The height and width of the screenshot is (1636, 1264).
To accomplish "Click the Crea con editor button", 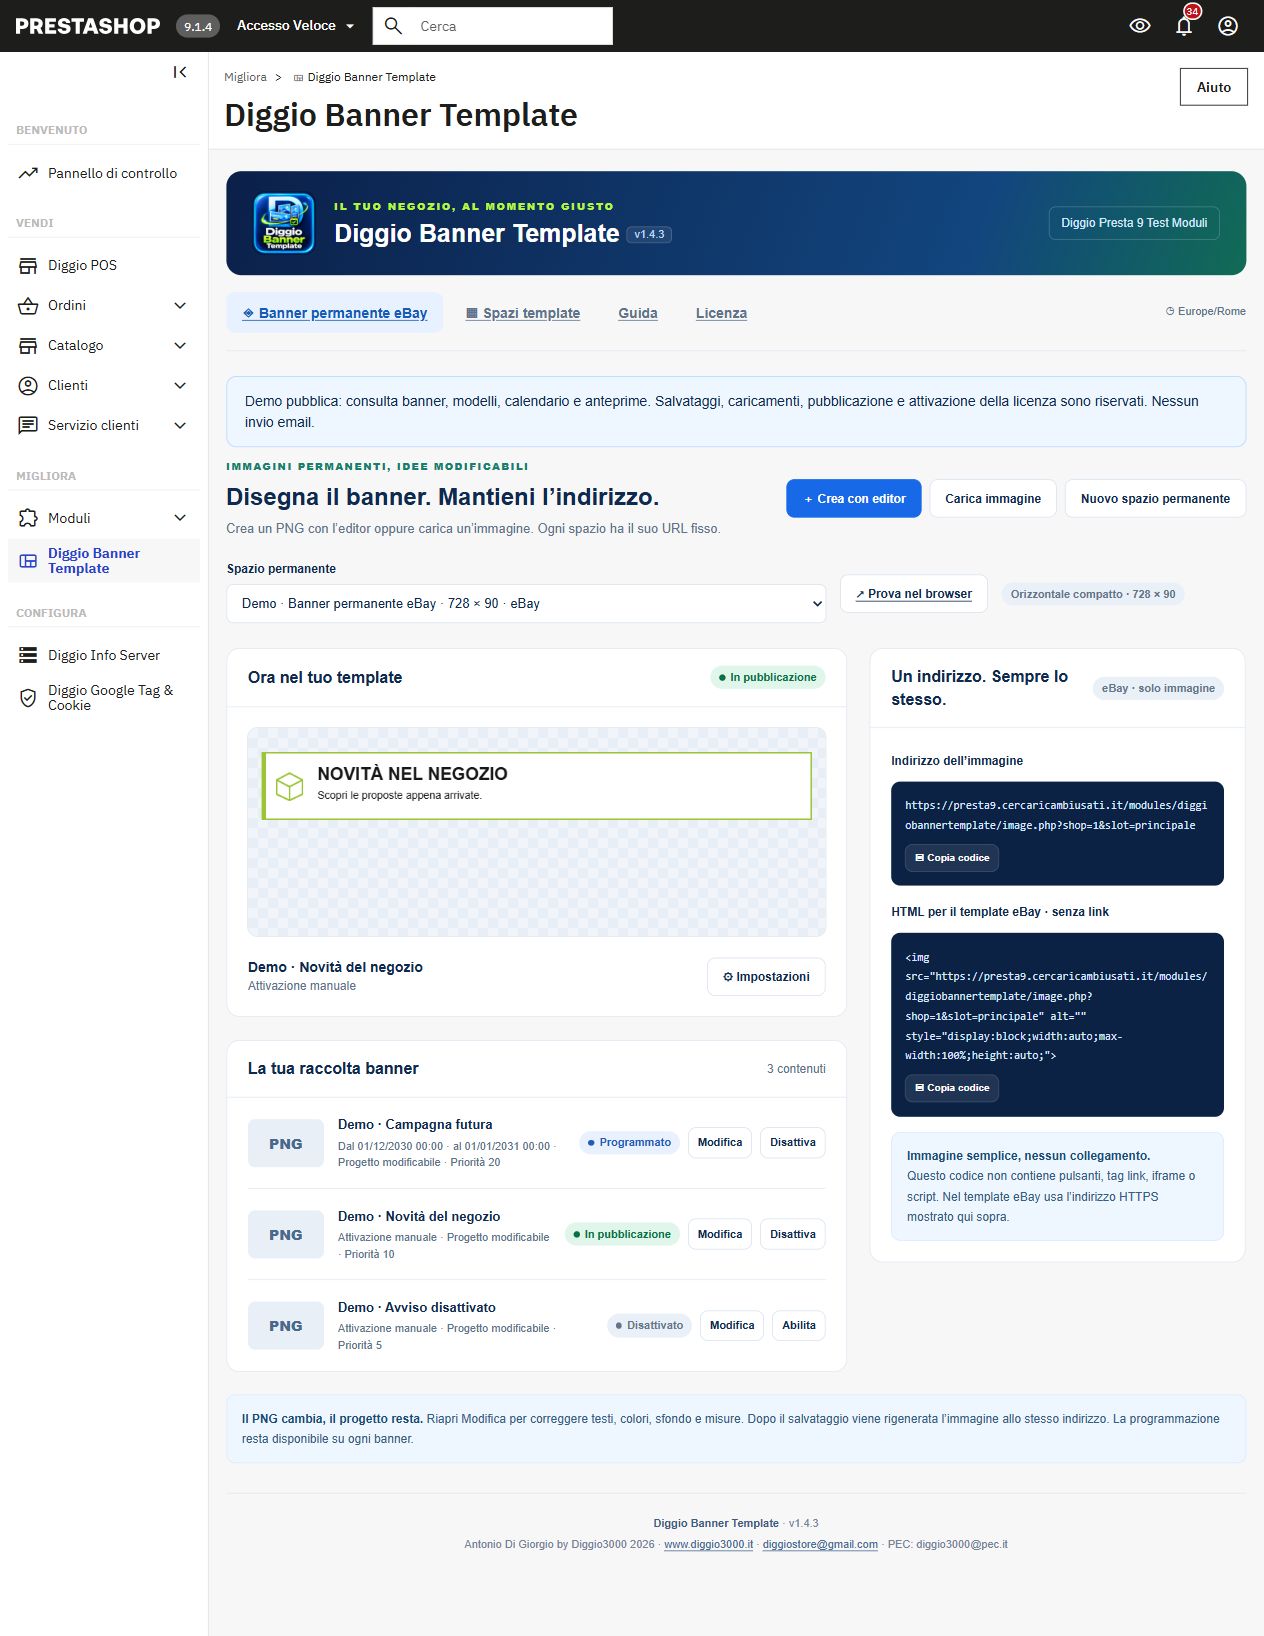I will [x=854, y=499].
